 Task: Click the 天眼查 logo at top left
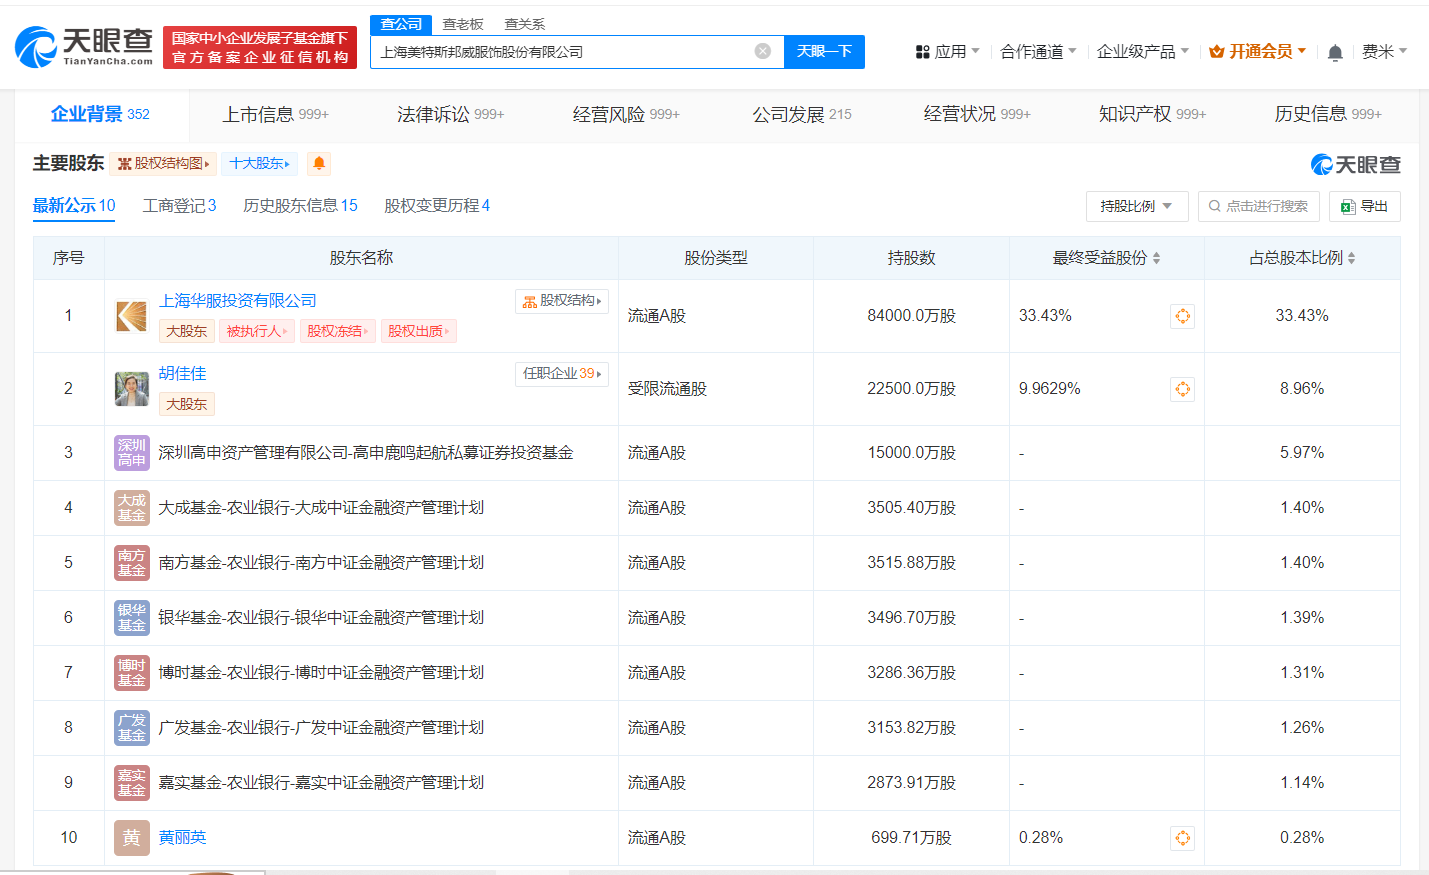(x=85, y=47)
